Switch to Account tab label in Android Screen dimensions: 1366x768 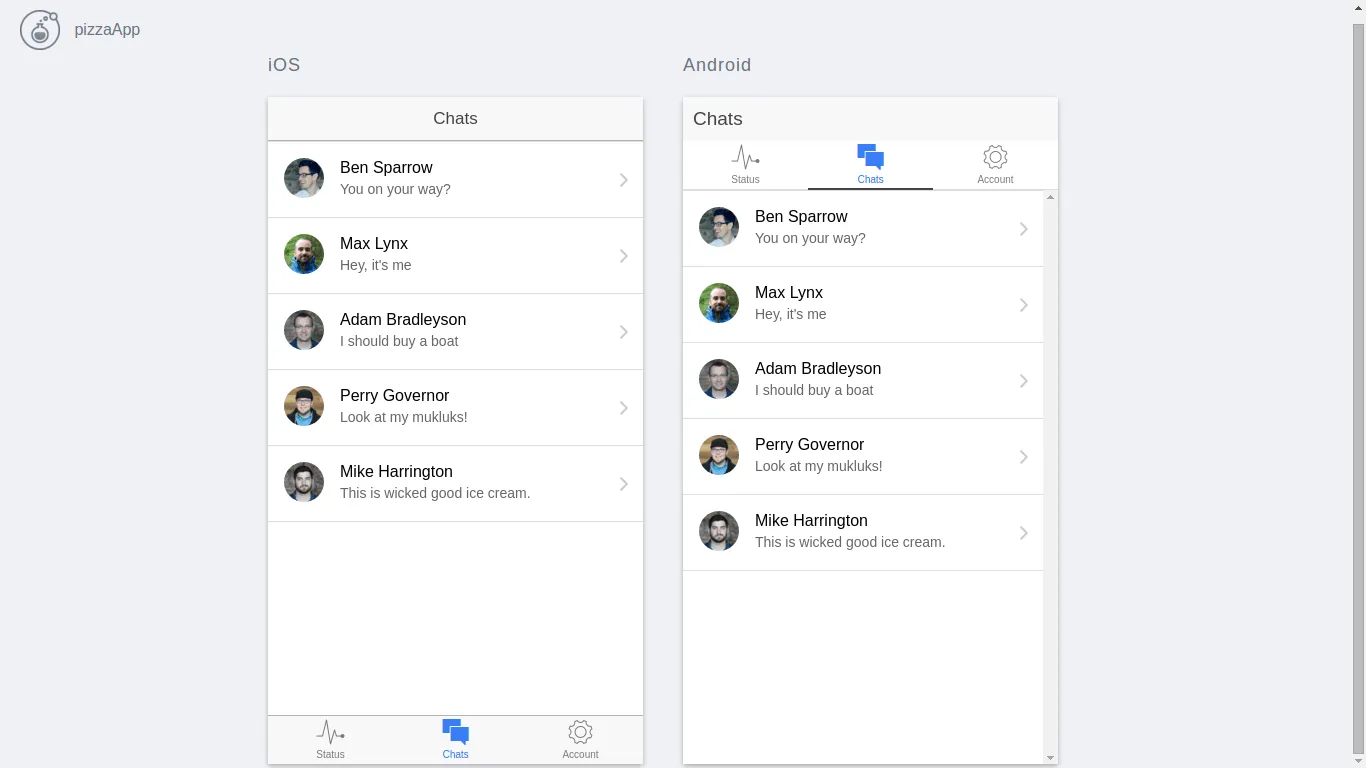995,180
